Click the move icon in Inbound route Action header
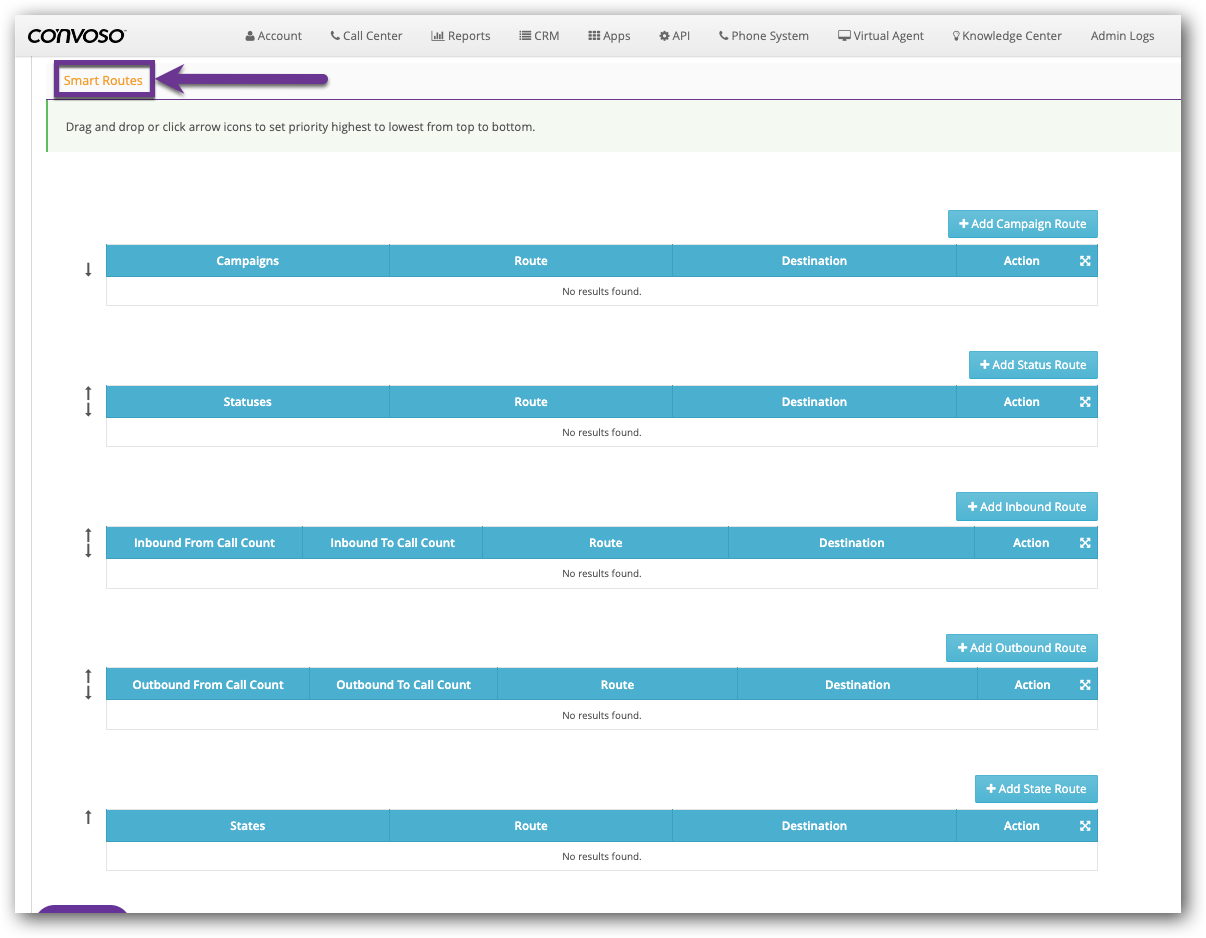Viewport: 1206px width, 938px height. [1085, 542]
